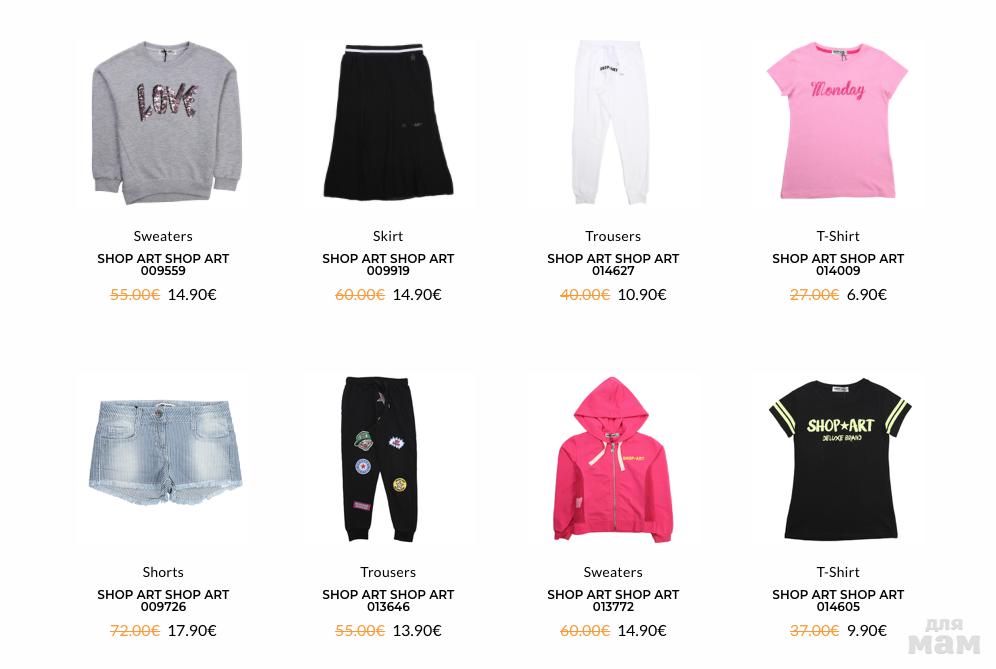Click the SHOP ART 014627 product title
The width and height of the screenshot is (996, 669).
613,264
